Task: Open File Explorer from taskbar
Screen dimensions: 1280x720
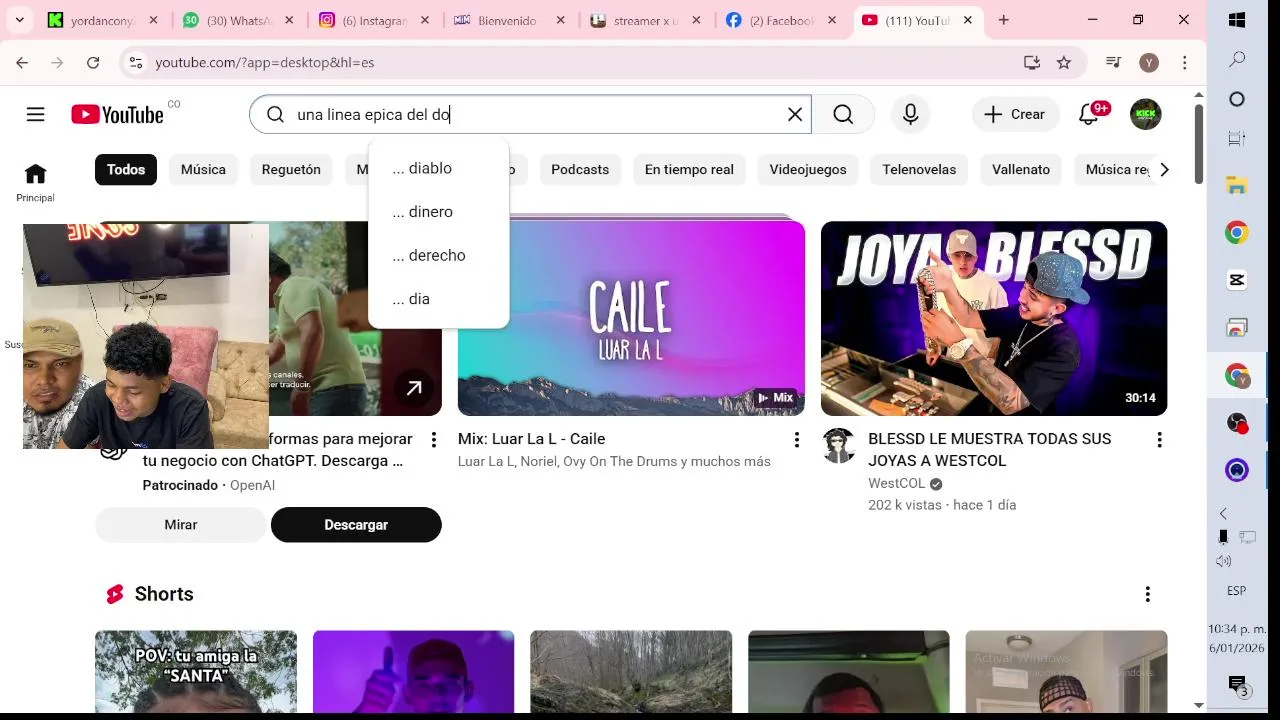Action: pos(1237,184)
